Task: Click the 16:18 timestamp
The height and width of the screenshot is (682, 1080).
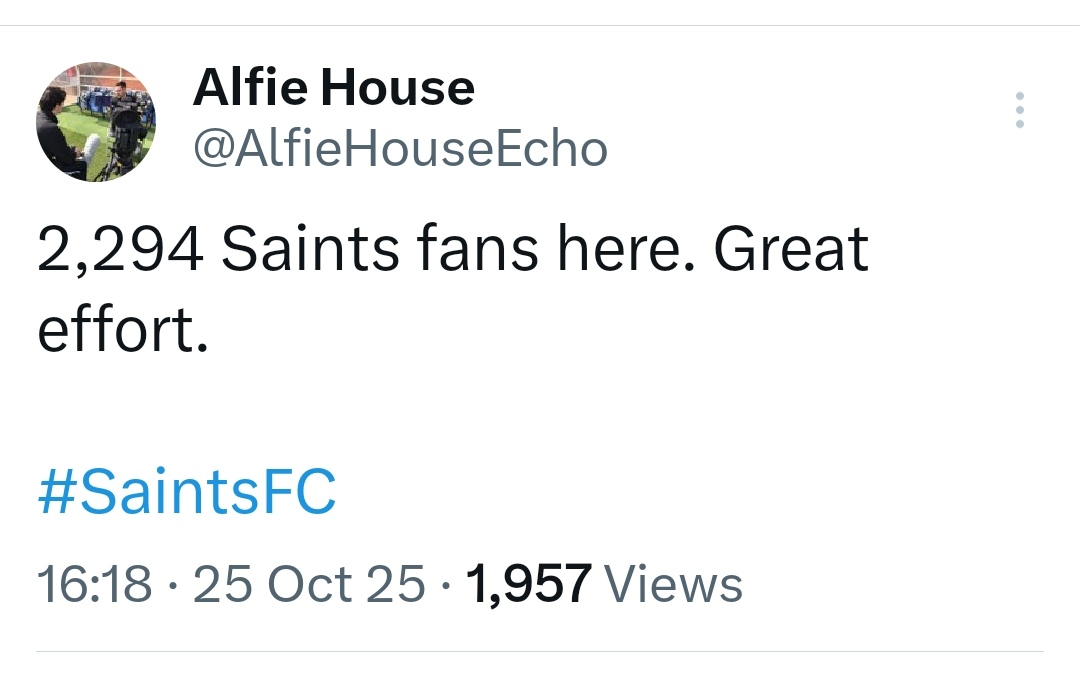Action: point(94,584)
